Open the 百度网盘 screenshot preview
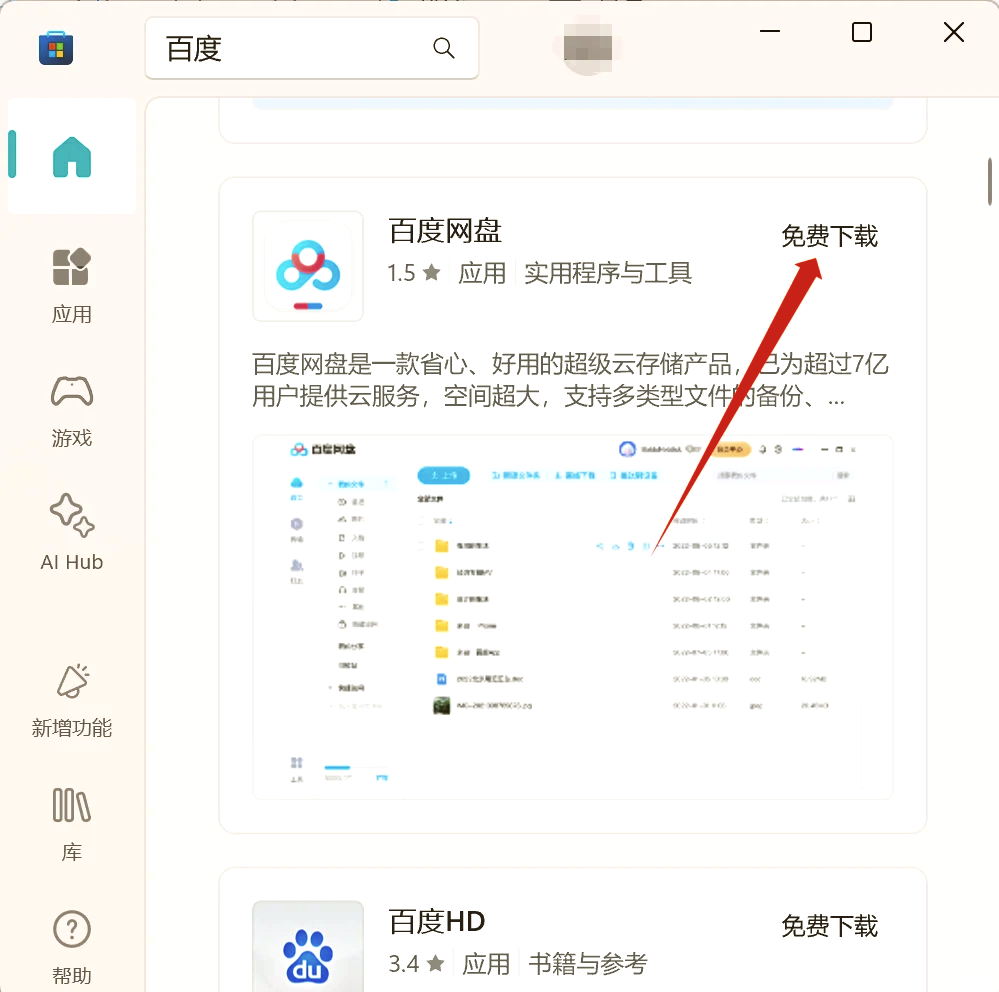The width and height of the screenshot is (999, 992). [x=572, y=615]
